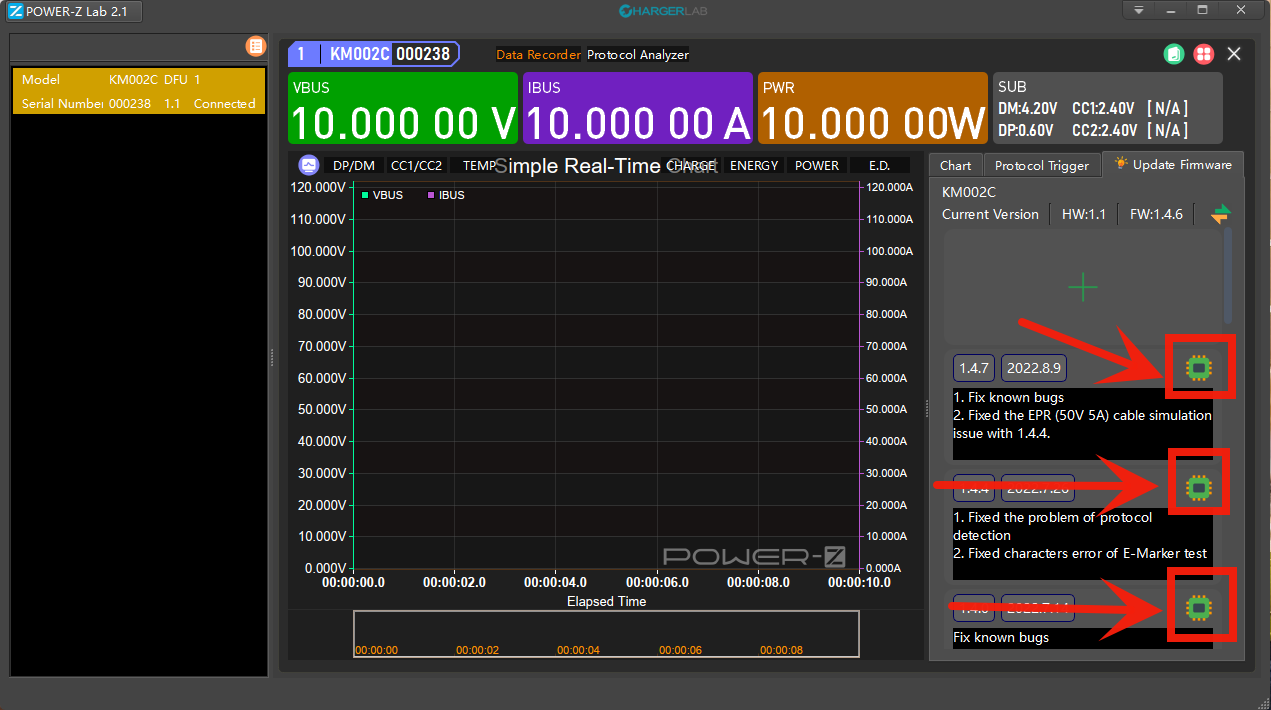The image size is (1271, 710).
Task: Switch to the Protocol Trigger tab
Action: (1041, 165)
